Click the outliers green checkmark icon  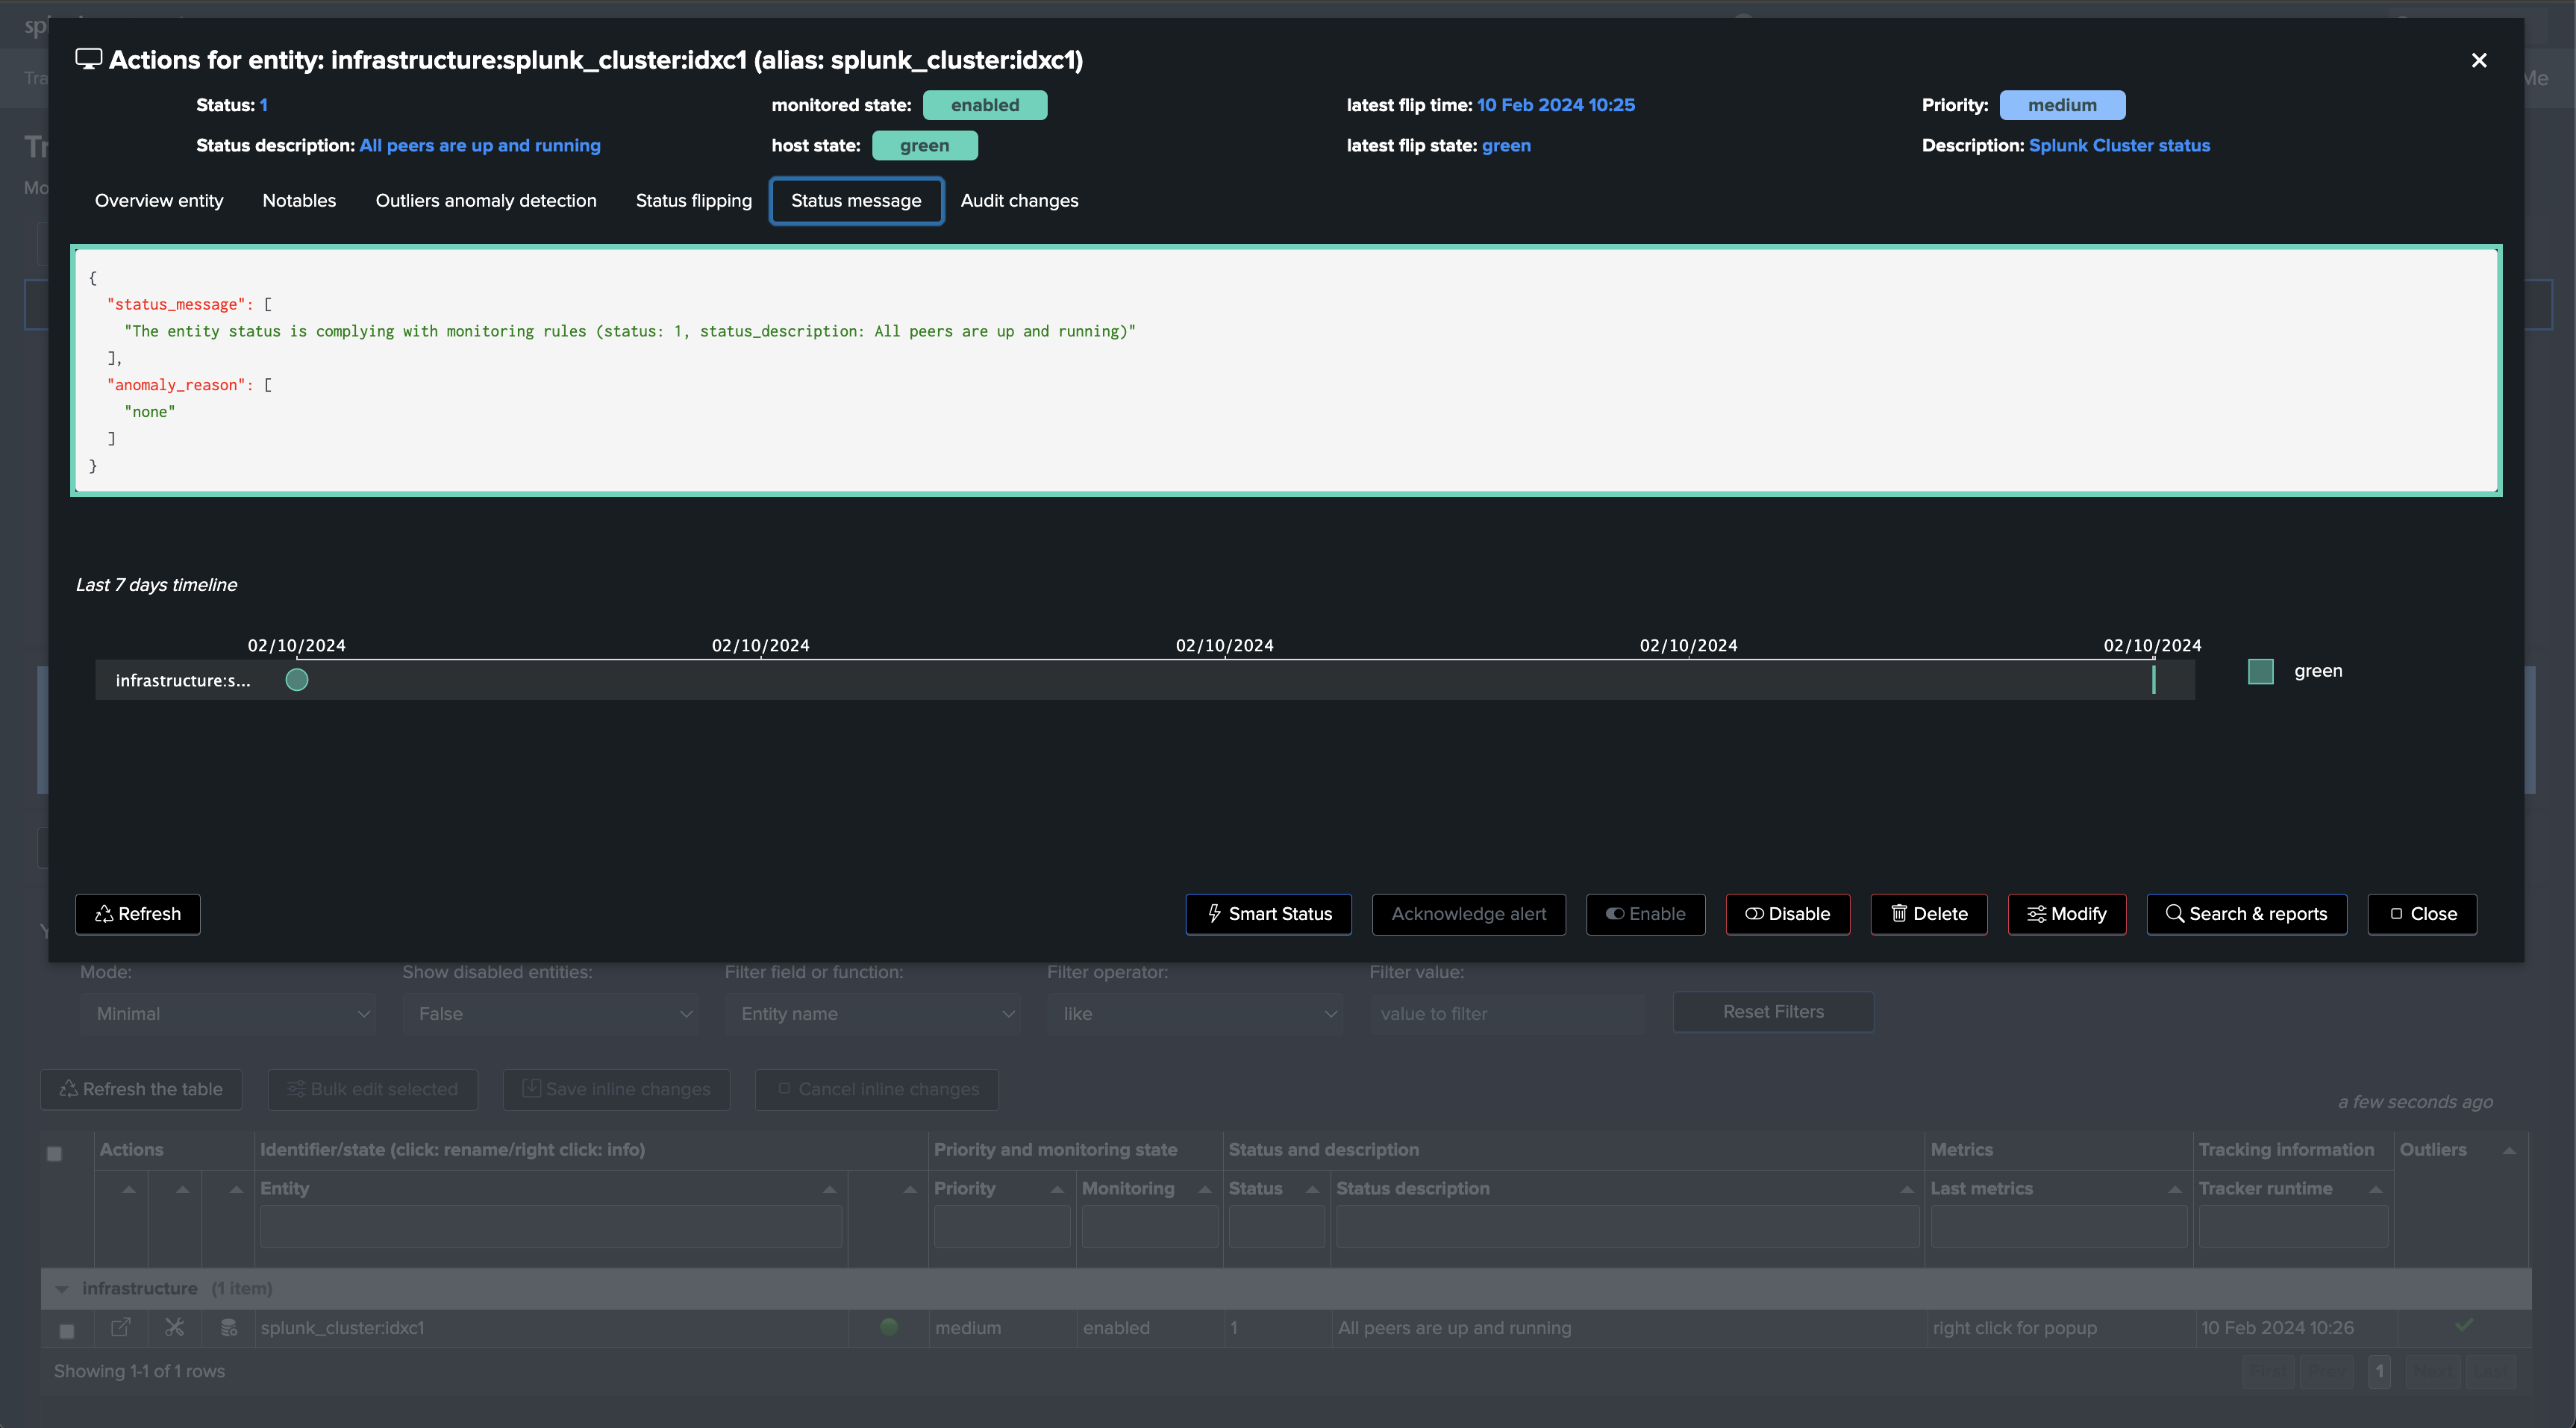2464,1325
